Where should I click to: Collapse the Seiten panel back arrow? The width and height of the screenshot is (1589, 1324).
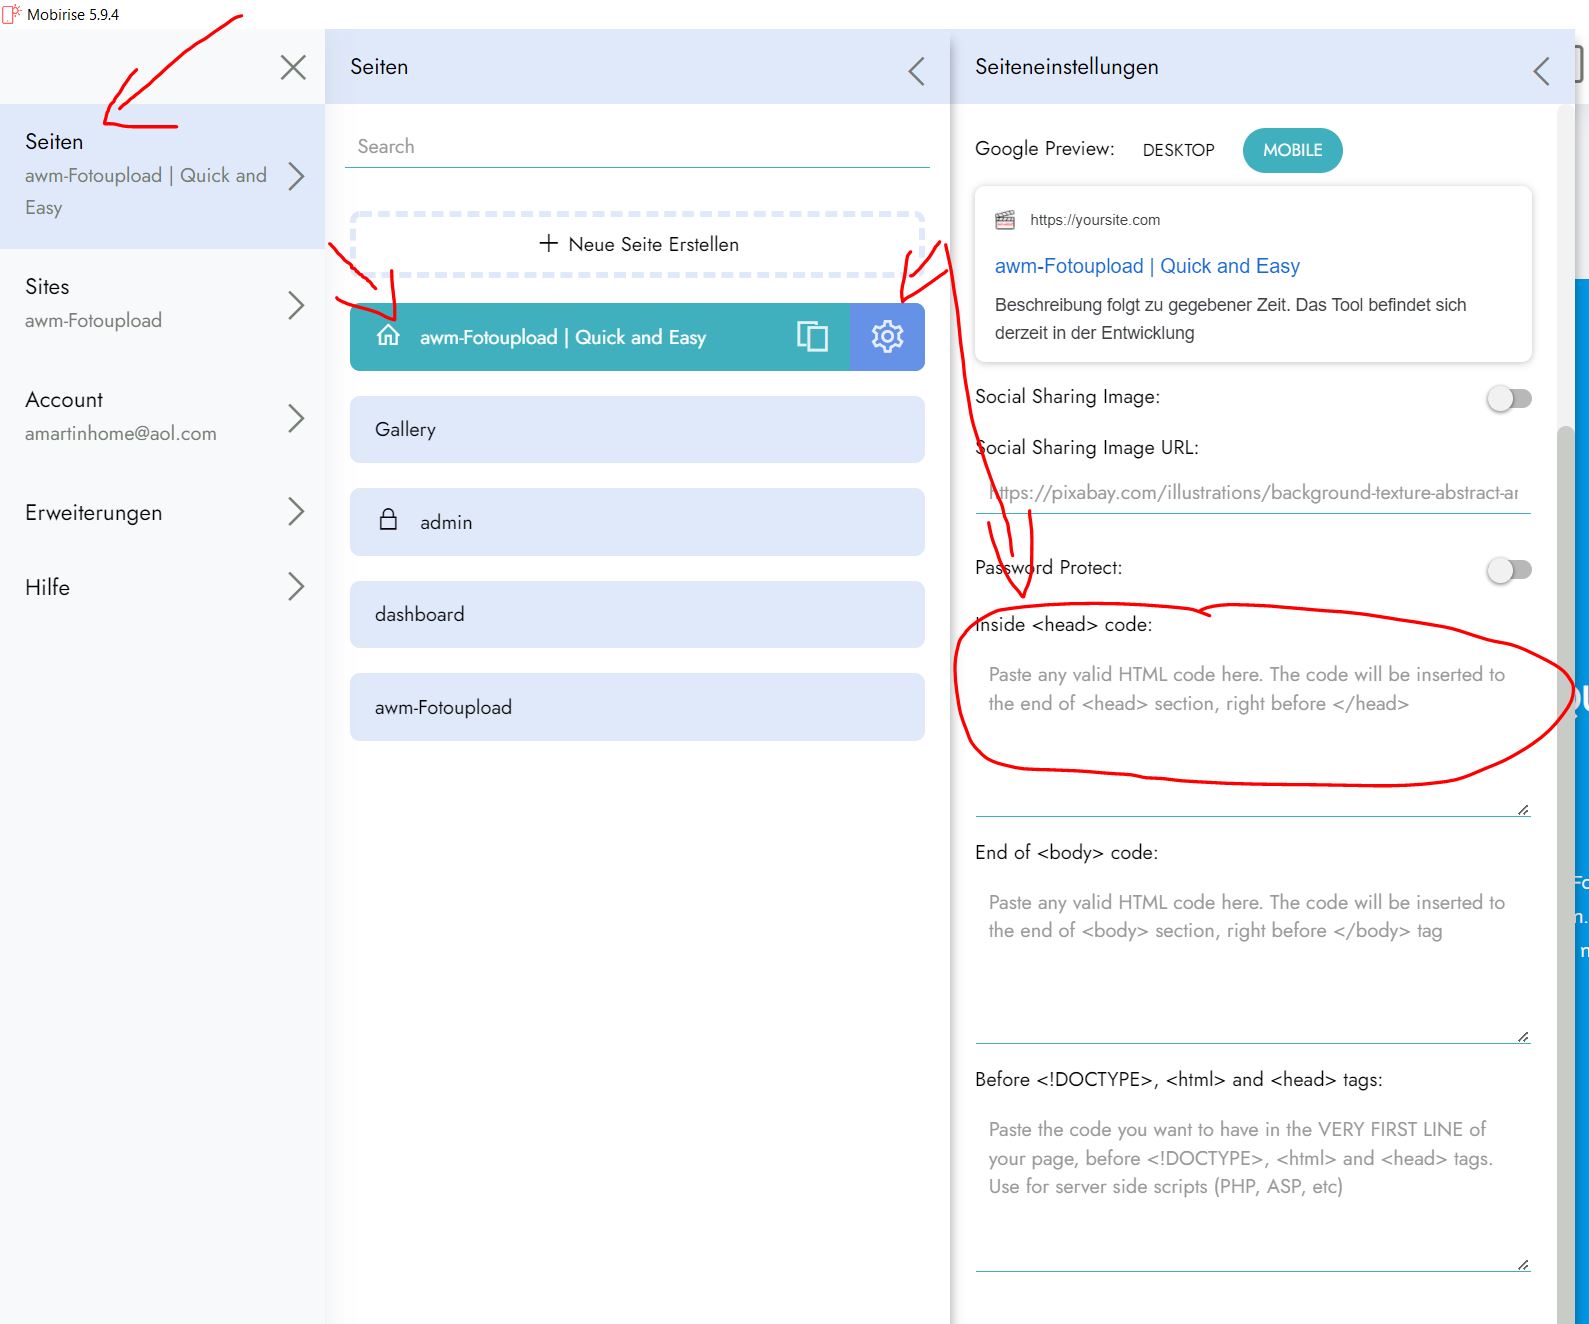[x=916, y=71]
